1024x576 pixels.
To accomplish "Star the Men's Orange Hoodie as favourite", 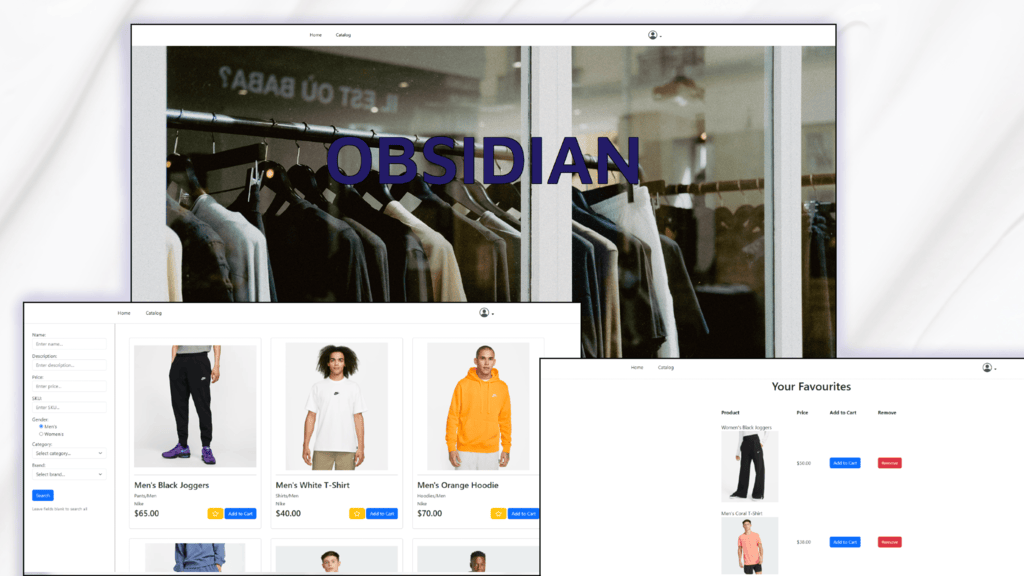I will 498,514.
